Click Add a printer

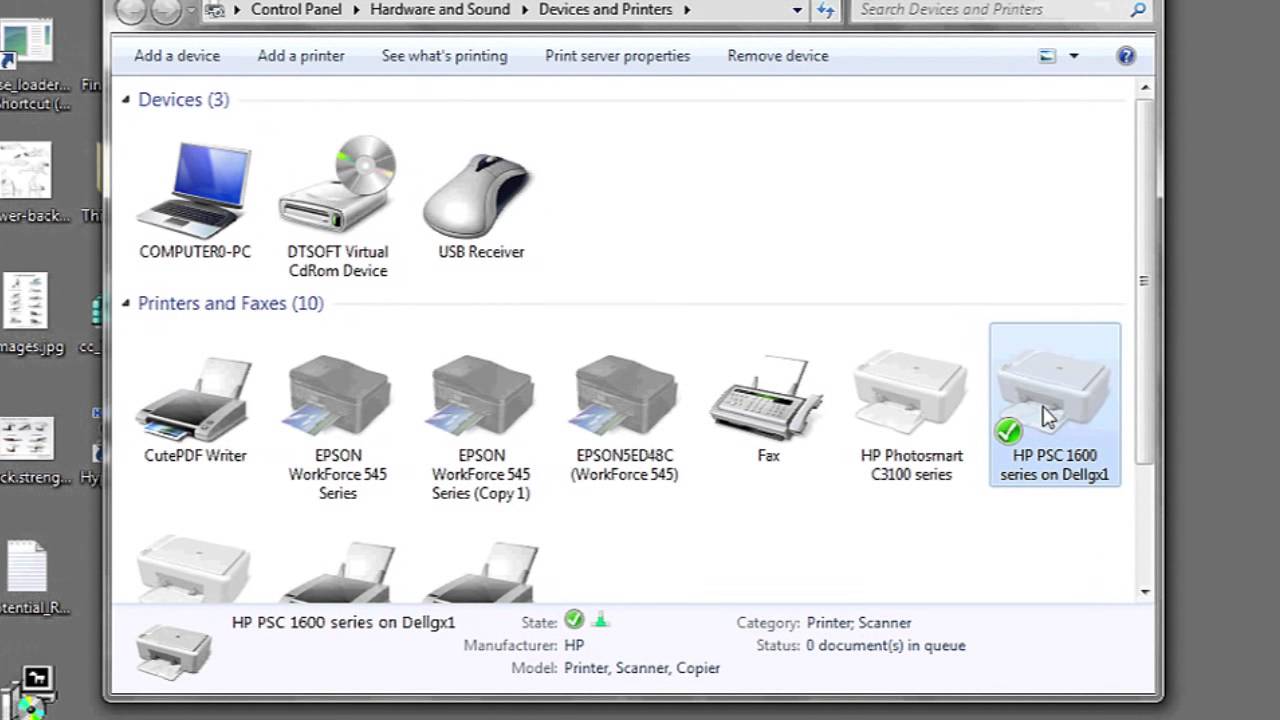[x=301, y=56]
